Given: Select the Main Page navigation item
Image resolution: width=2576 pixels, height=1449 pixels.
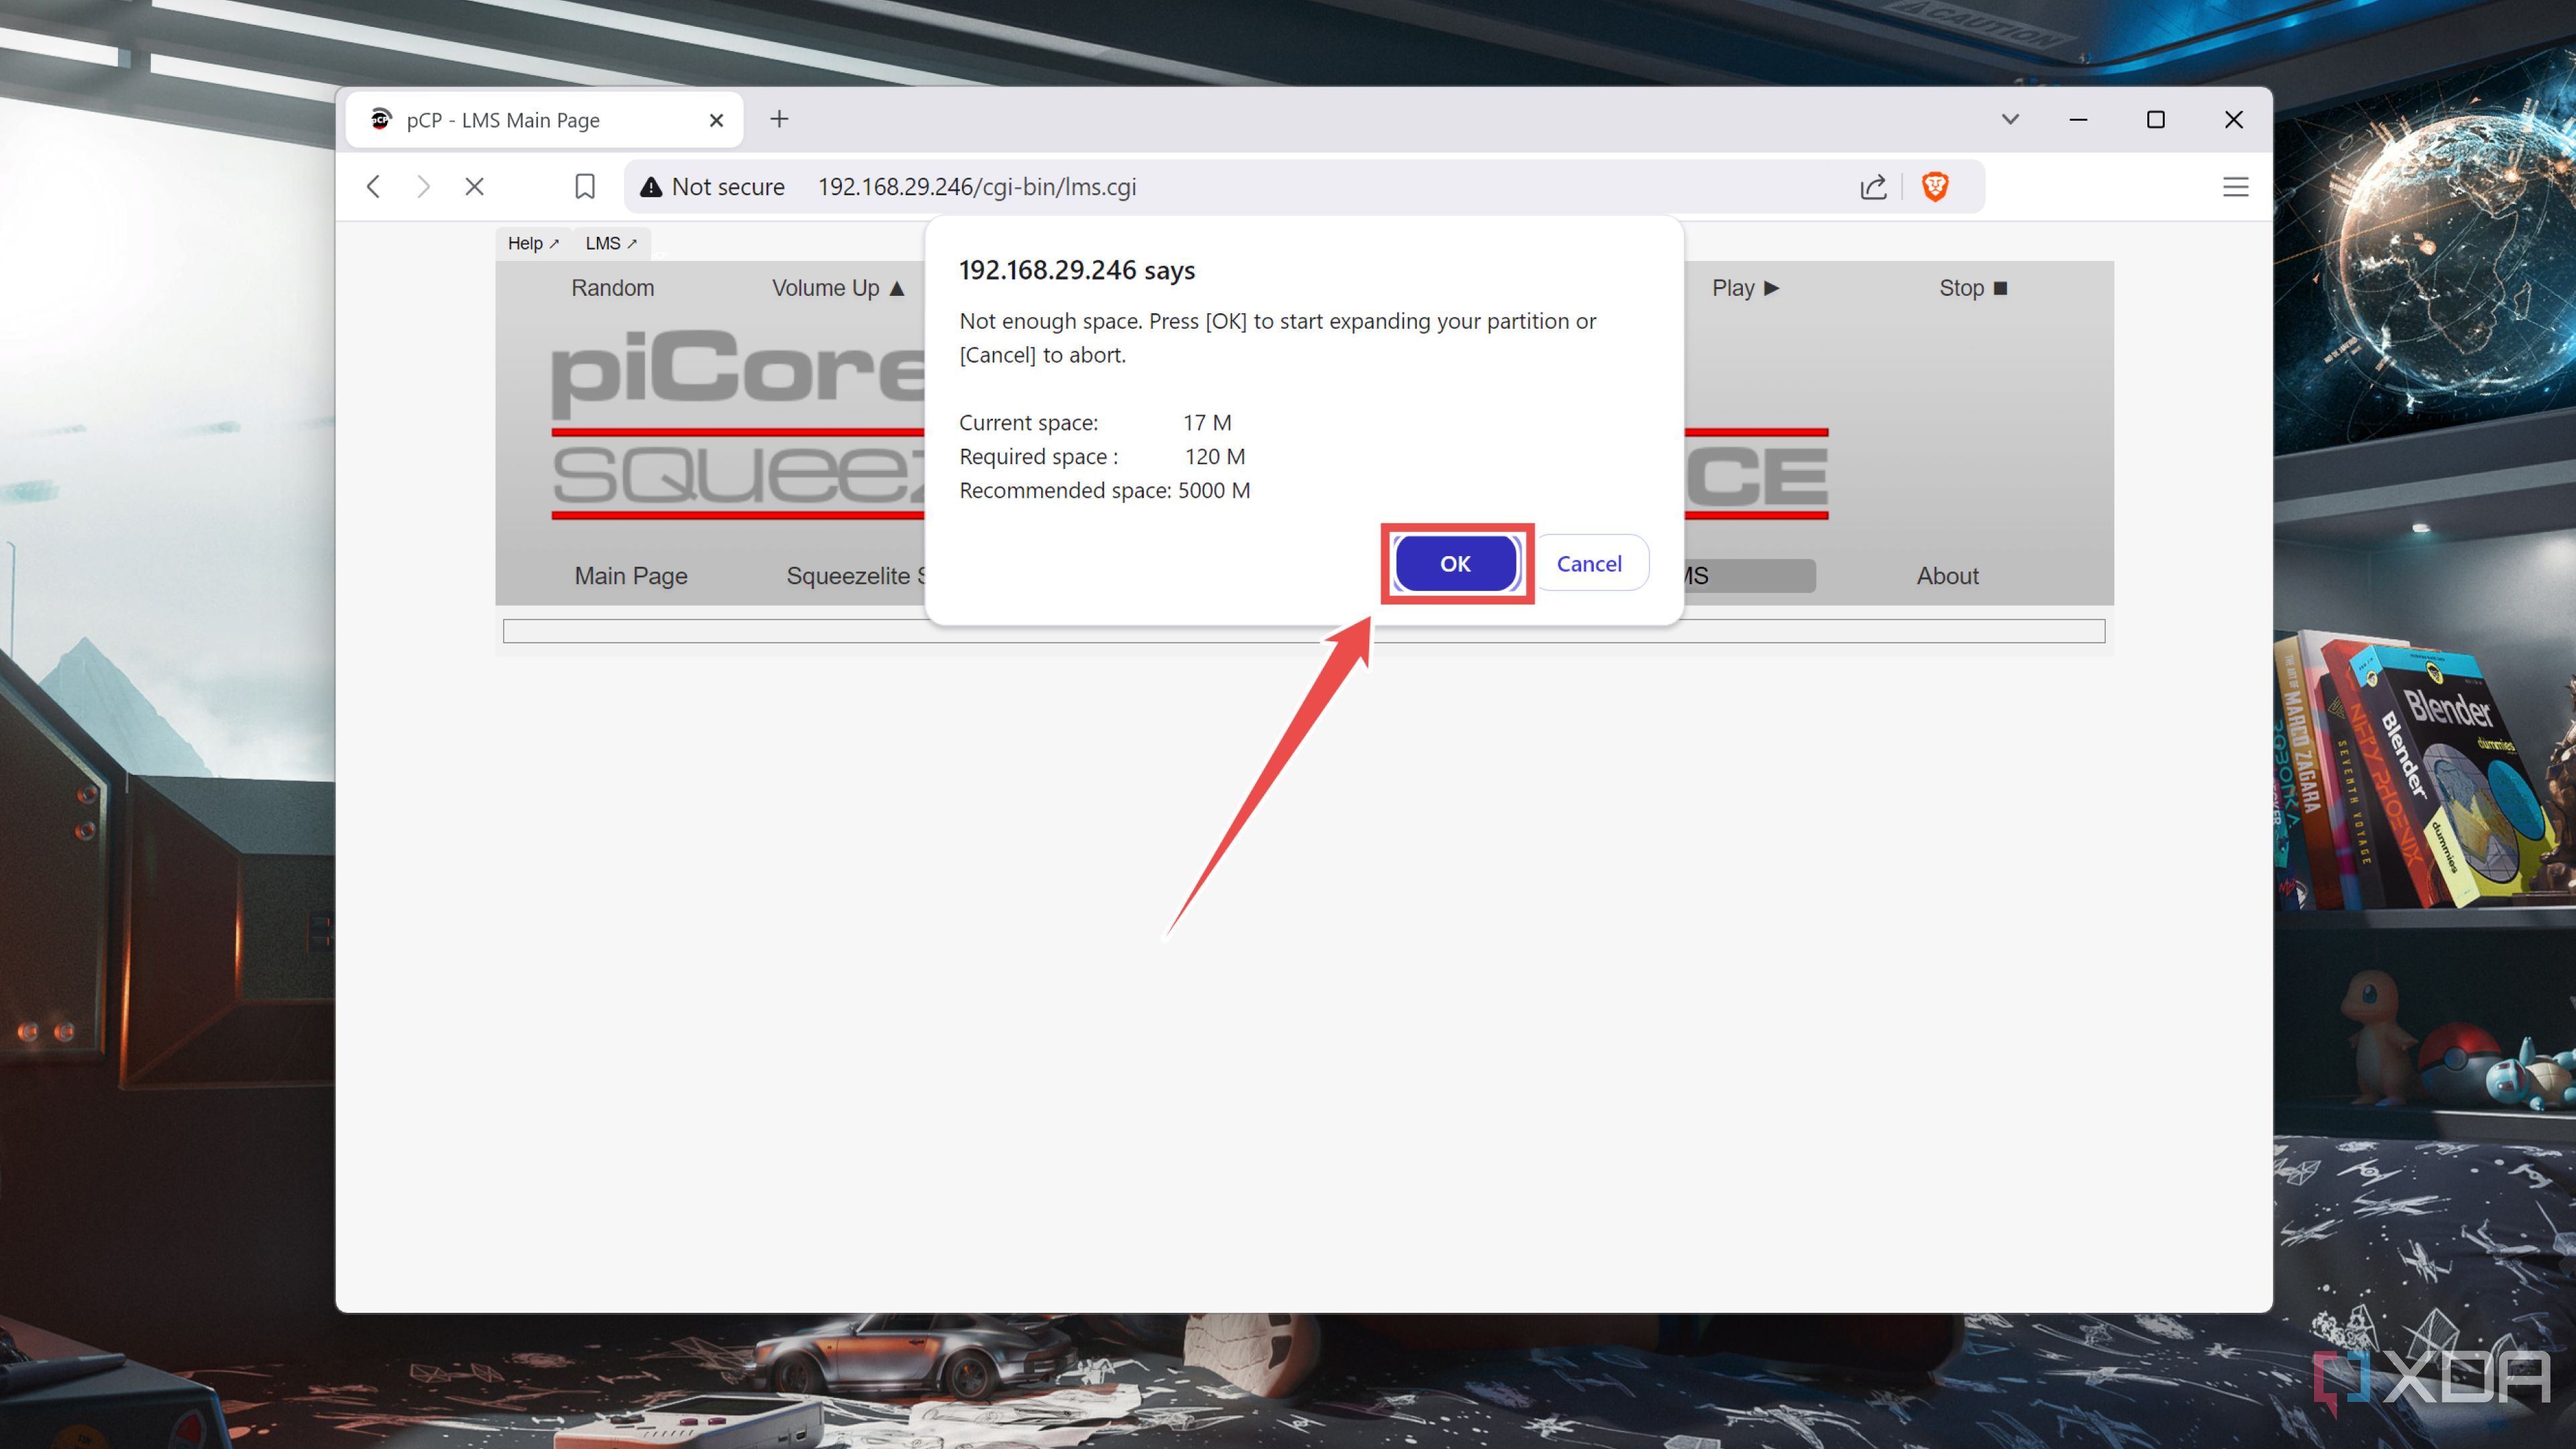Looking at the screenshot, I should pyautogui.click(x=630, y=575).
